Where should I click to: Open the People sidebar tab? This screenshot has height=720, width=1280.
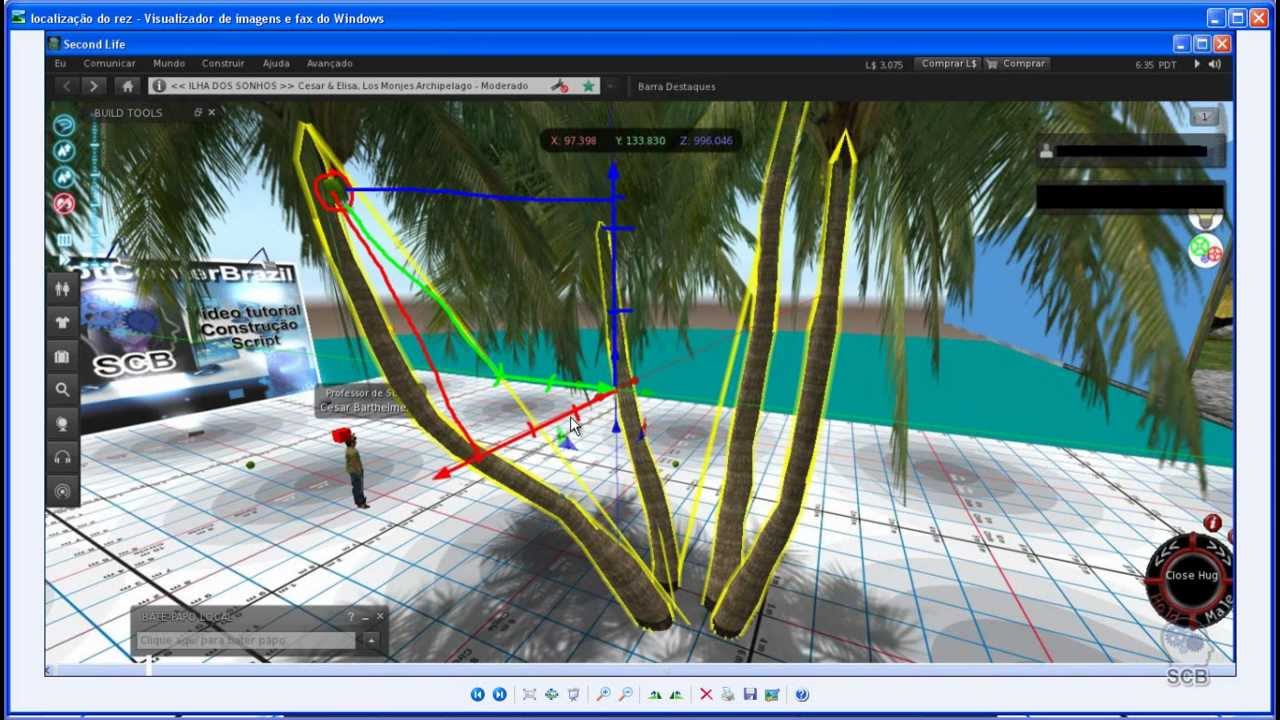63,289
